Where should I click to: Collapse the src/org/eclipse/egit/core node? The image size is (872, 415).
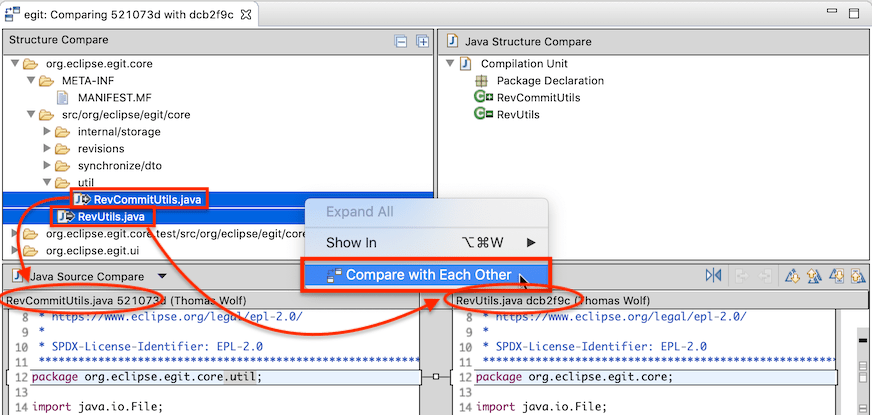(31, 115)
